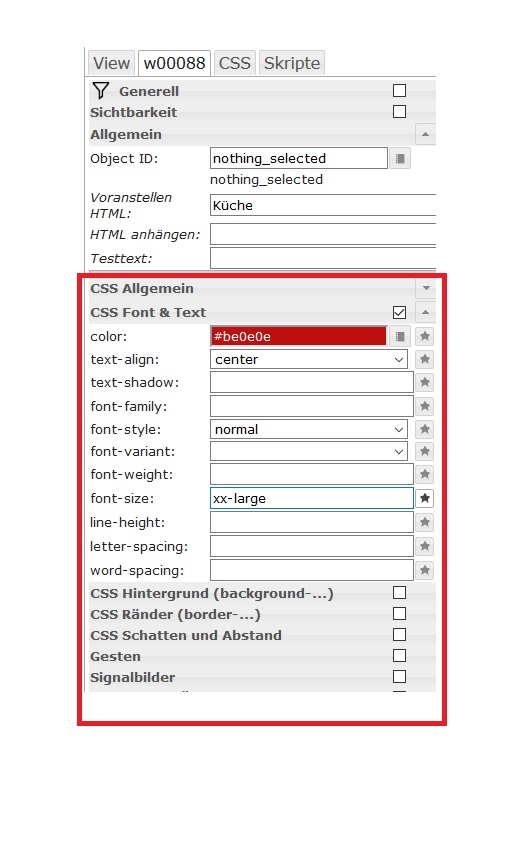This screenshot has height=844, width=512.
Task: Open the font-style dropdown set to normal
Action: point(308,430)
